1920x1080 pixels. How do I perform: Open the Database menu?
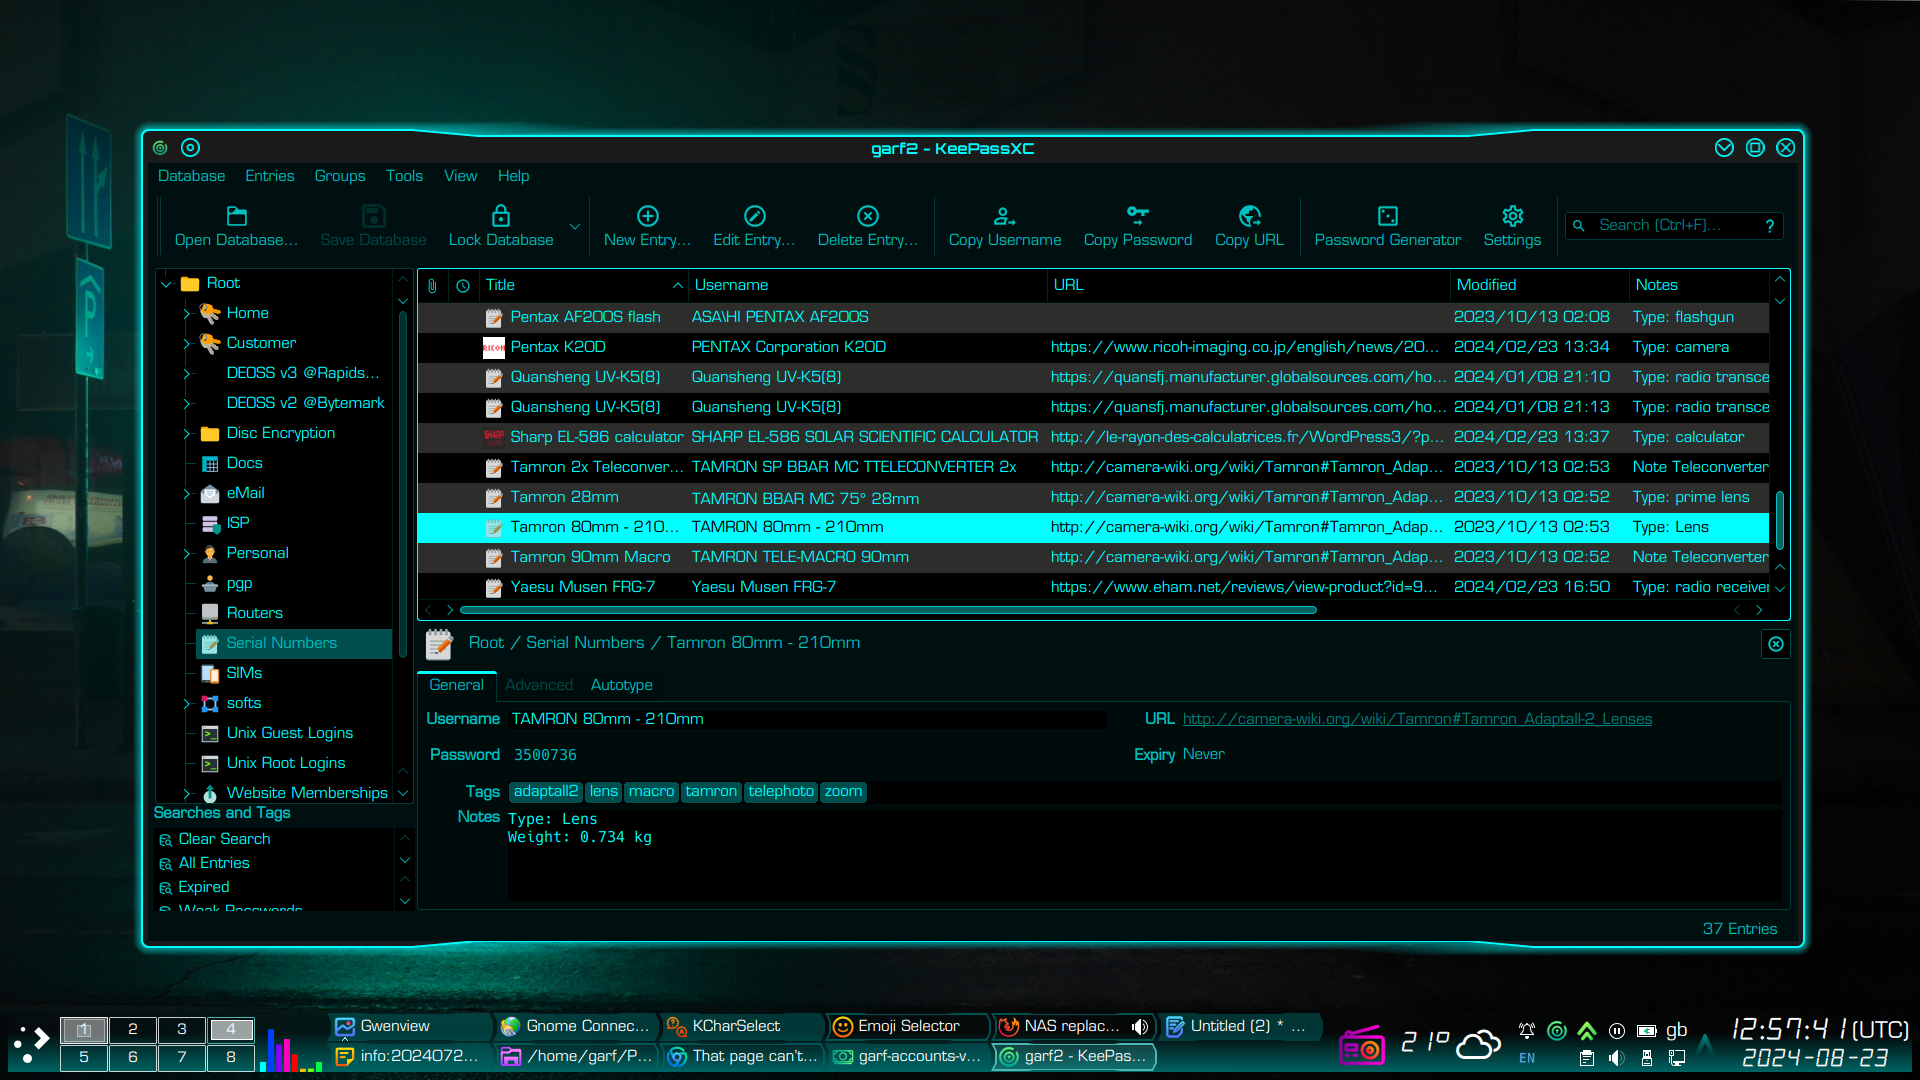tap(191, 176)
